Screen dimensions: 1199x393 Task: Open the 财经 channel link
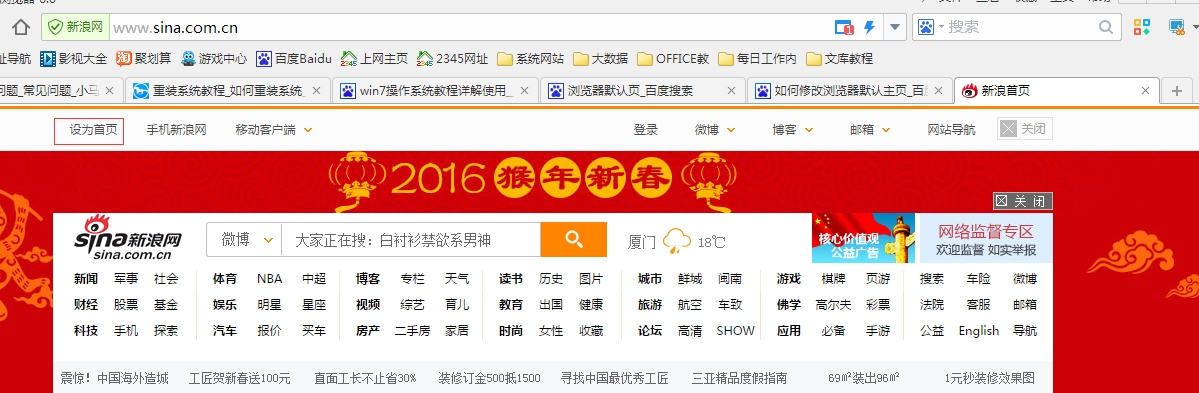tap(86, 304)
